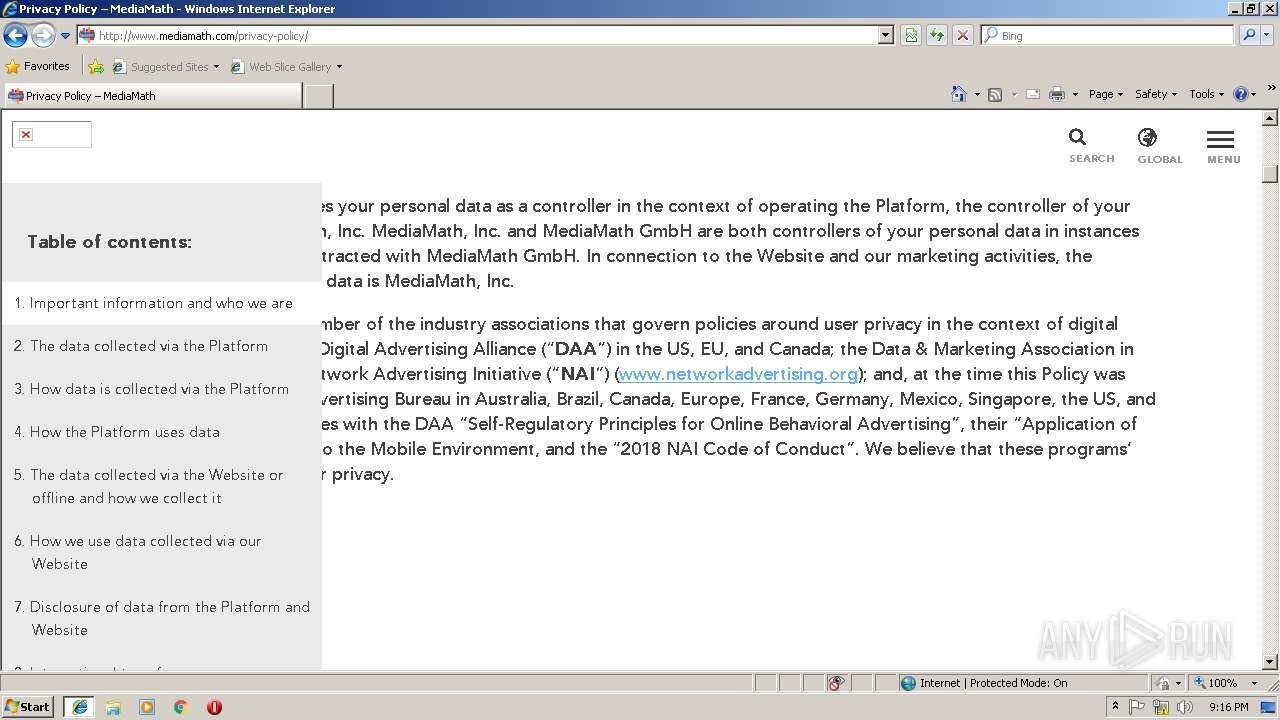
Task: Open the www.networkadvertising.org link
Action: click(738, 374)
